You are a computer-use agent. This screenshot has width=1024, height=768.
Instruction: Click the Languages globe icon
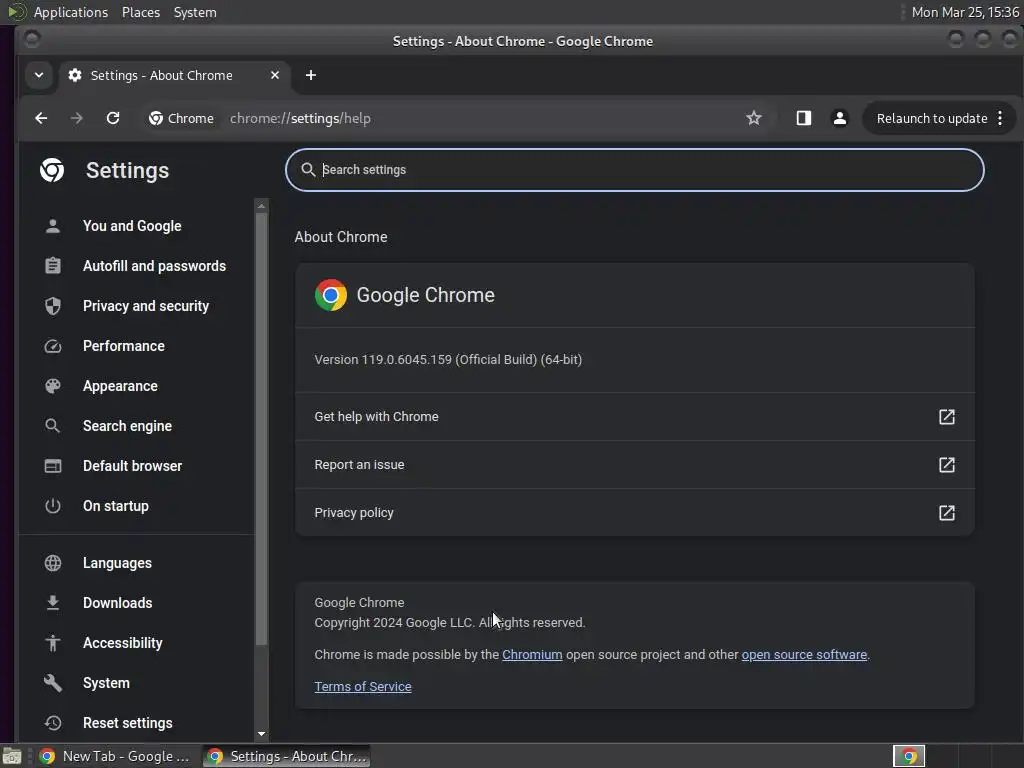(x=53, y=563)
